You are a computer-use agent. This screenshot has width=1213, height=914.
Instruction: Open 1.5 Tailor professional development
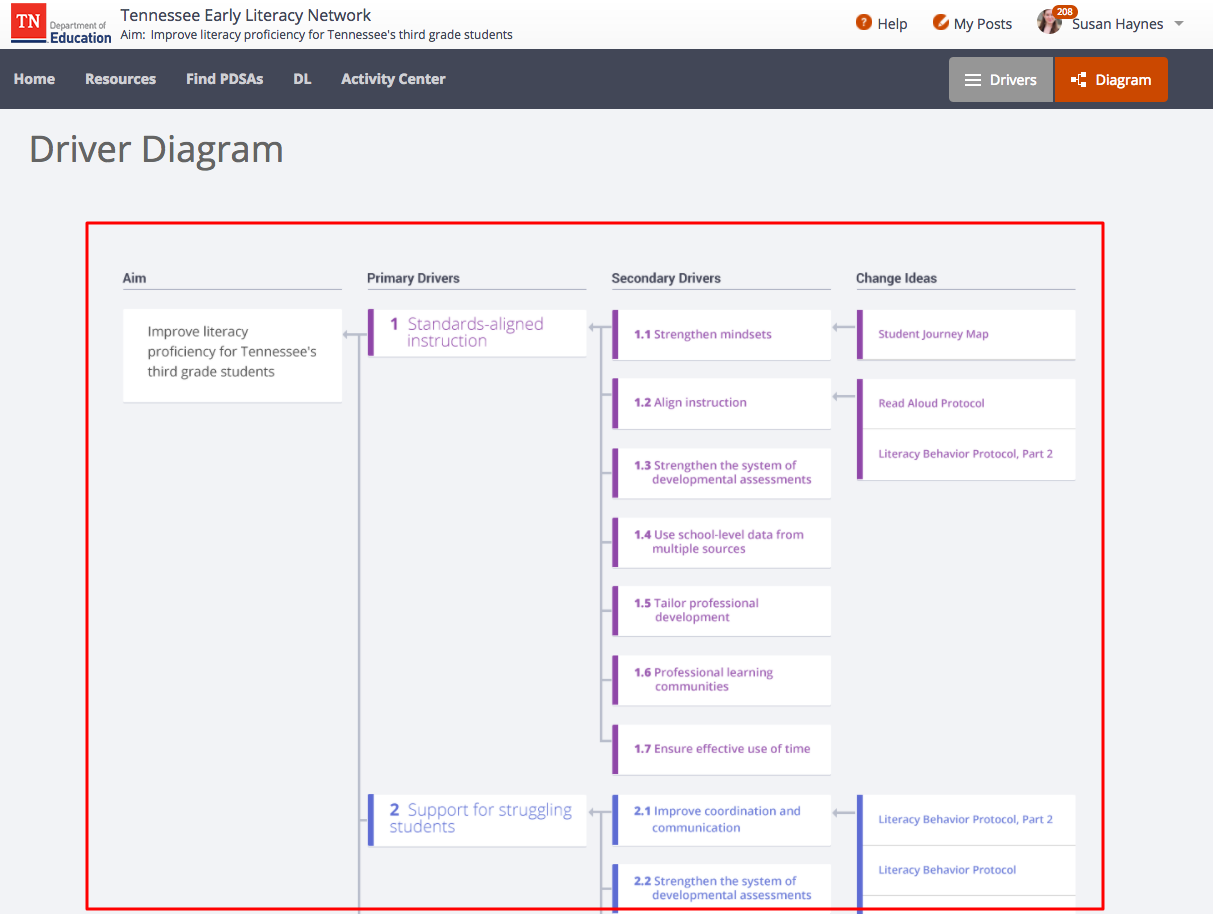[x=721, y=610]
